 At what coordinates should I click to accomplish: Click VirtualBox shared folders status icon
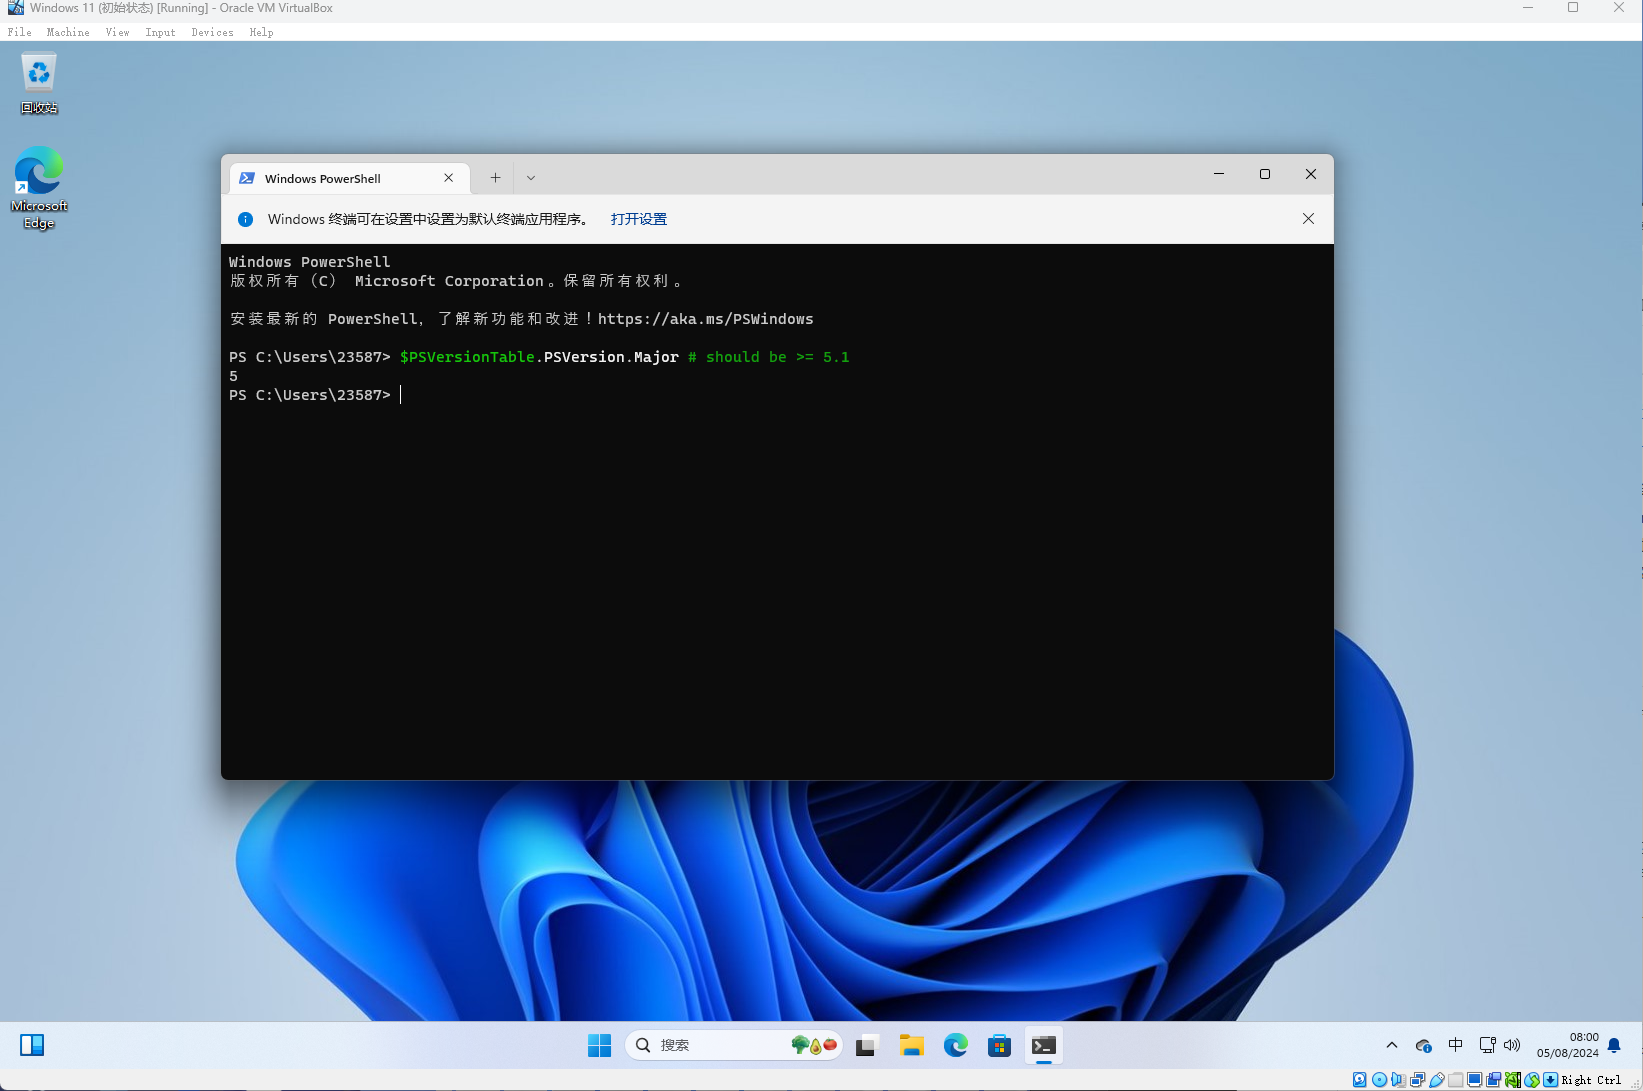(x=1455, y=1080)
